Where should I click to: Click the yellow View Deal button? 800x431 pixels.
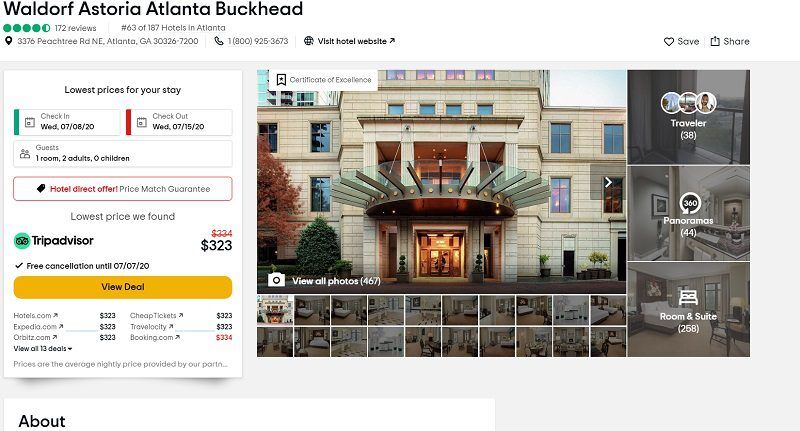[x=122, y=287]
